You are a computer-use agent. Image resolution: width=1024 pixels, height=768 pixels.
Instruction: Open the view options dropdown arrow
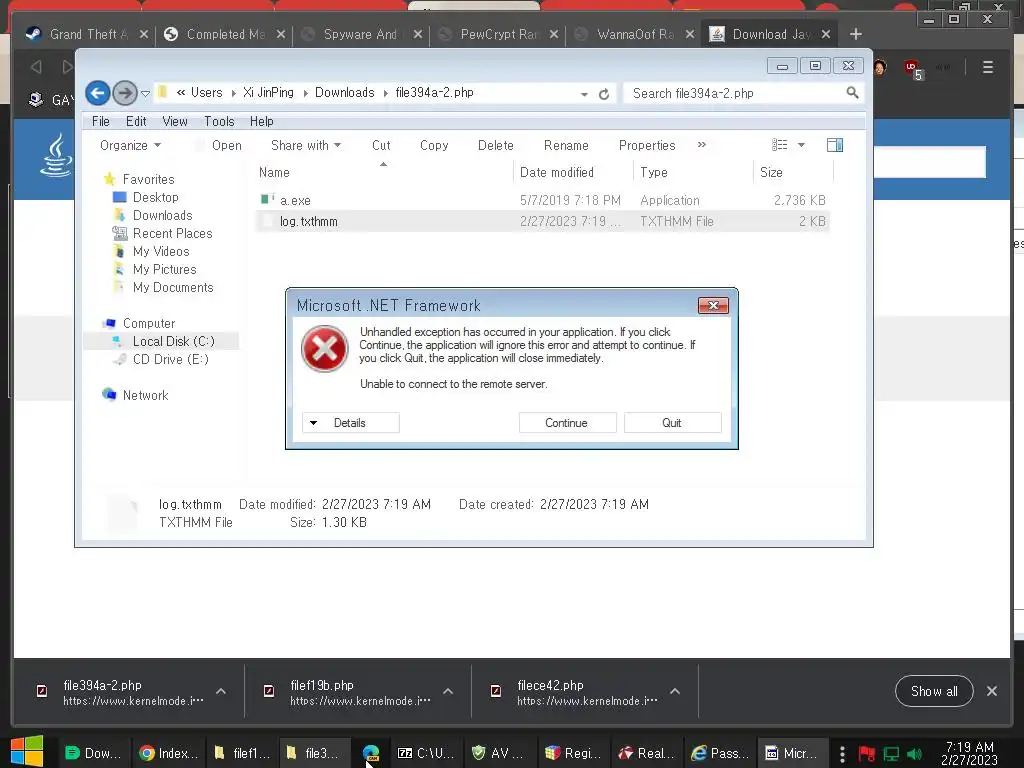point(801,145)
